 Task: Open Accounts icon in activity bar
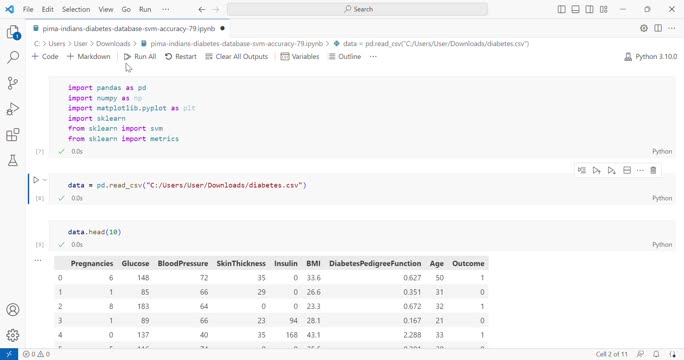pyautogui.click(x=13, y=309)
